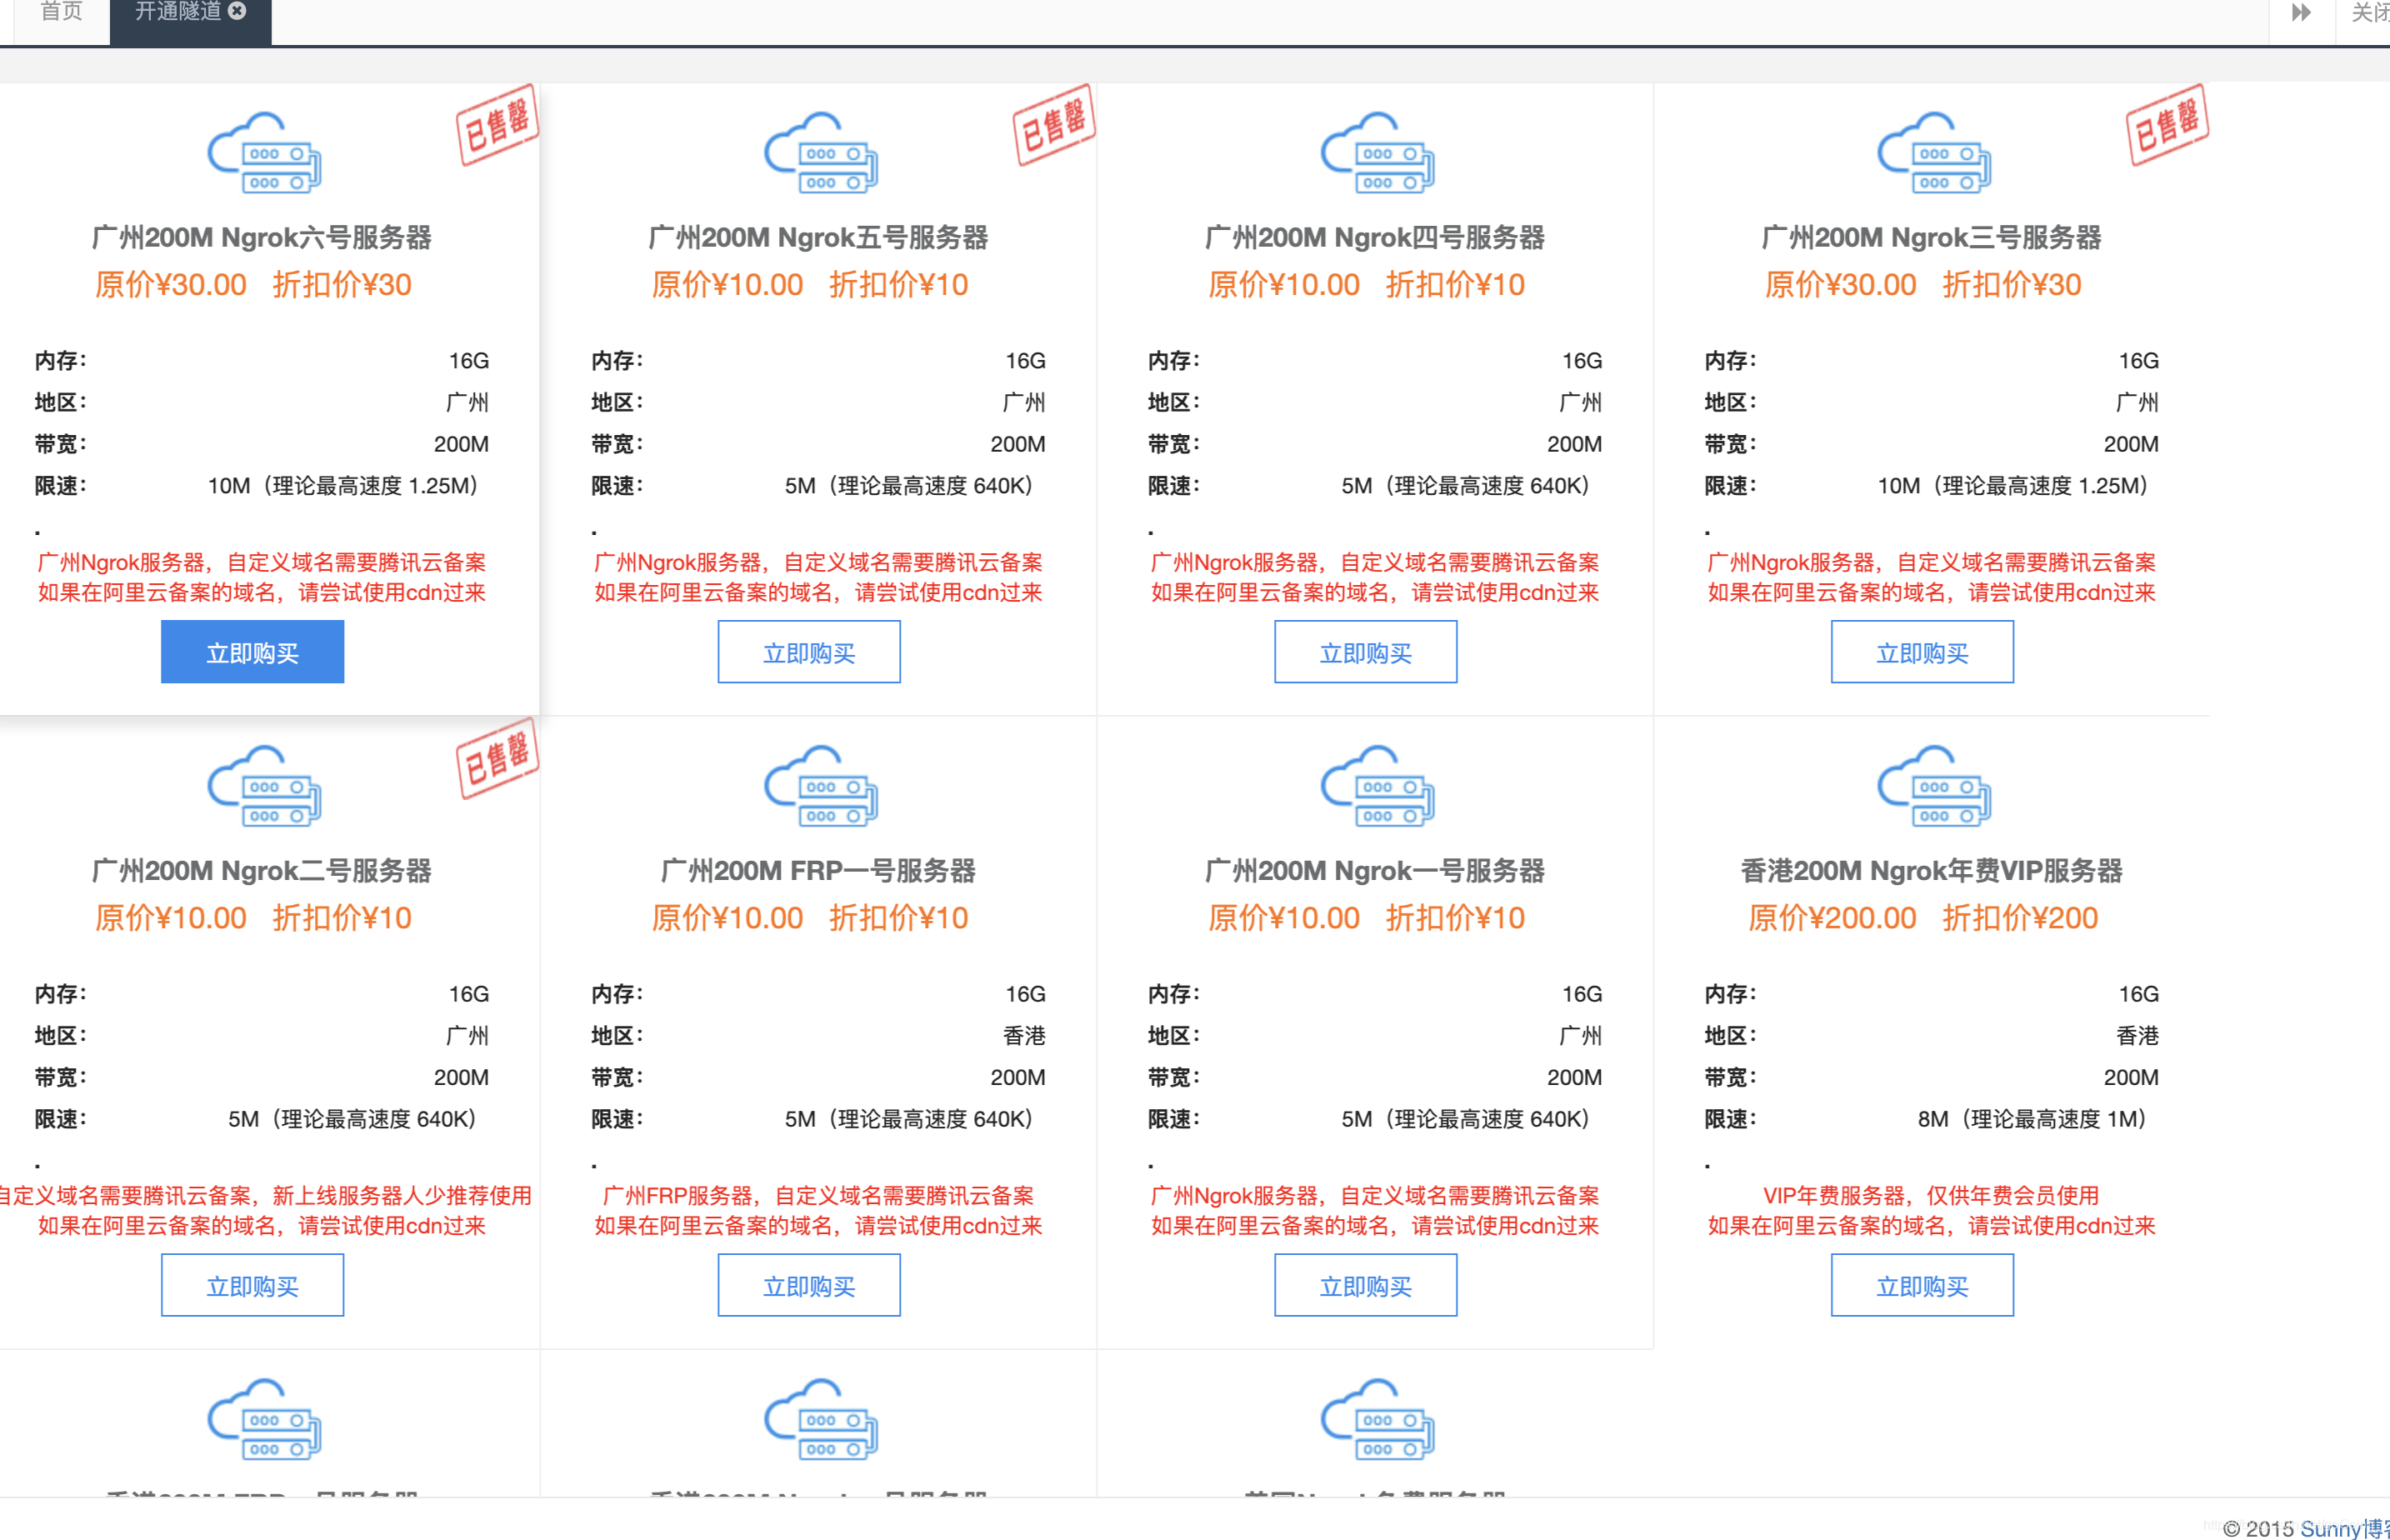Click cloud server icon of 广州Ngrok一号服务器

(1378, 785)
